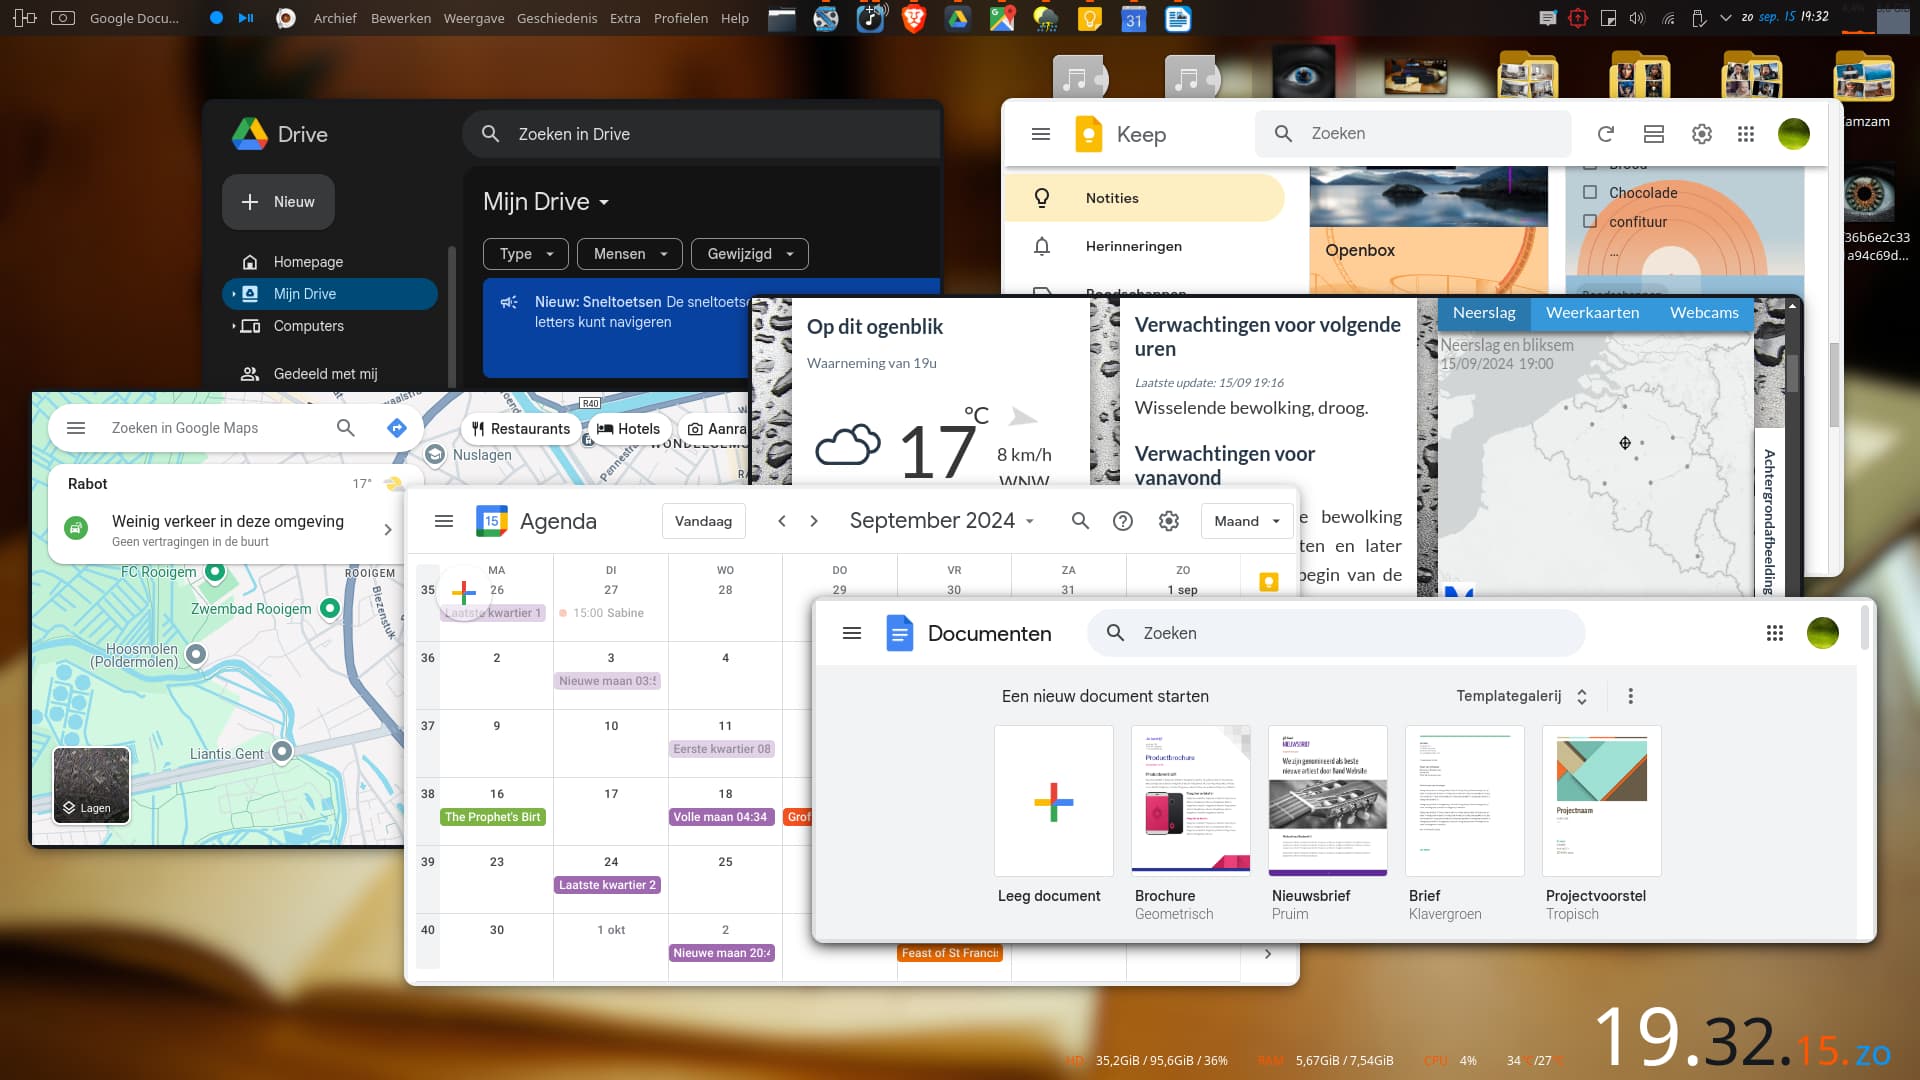Click Zoeken in Drive search field
The height and width of the screenshot is (1080, 1920).
[700, 134]
